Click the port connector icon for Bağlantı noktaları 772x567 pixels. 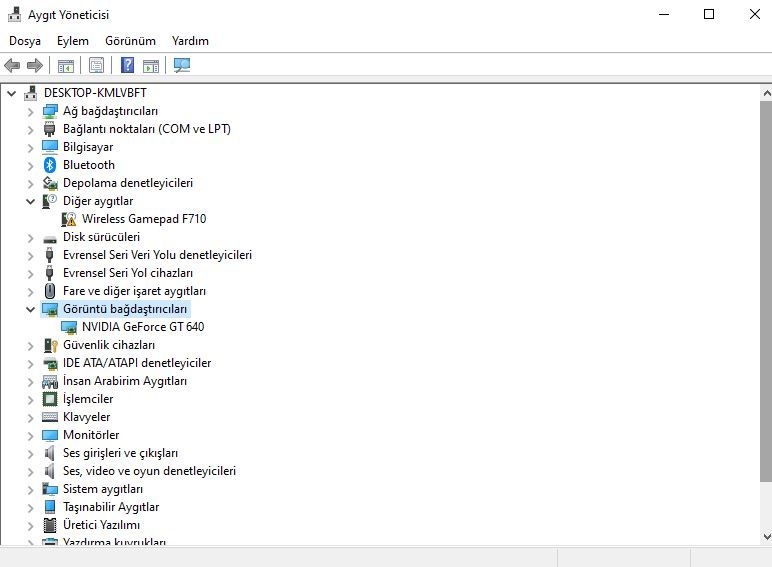(x=50, y=129)
